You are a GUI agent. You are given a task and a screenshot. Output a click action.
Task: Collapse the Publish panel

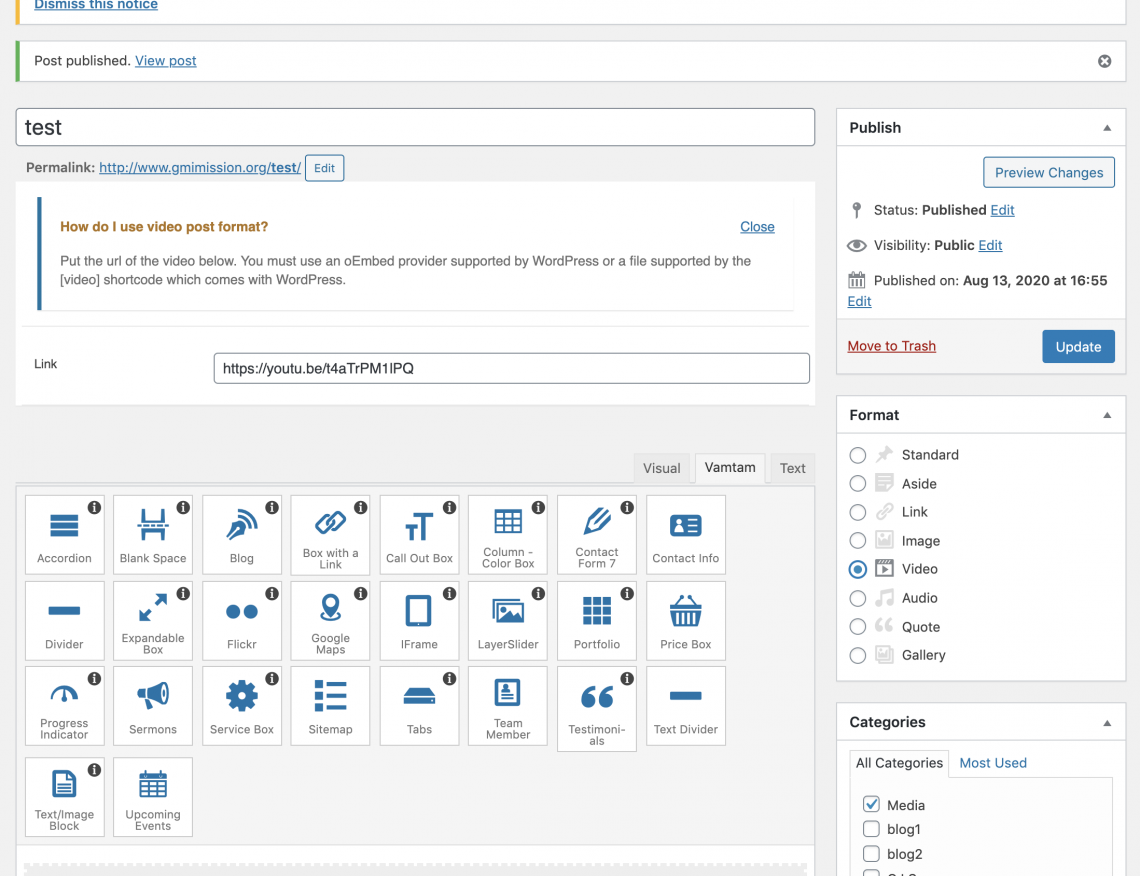1107,128
